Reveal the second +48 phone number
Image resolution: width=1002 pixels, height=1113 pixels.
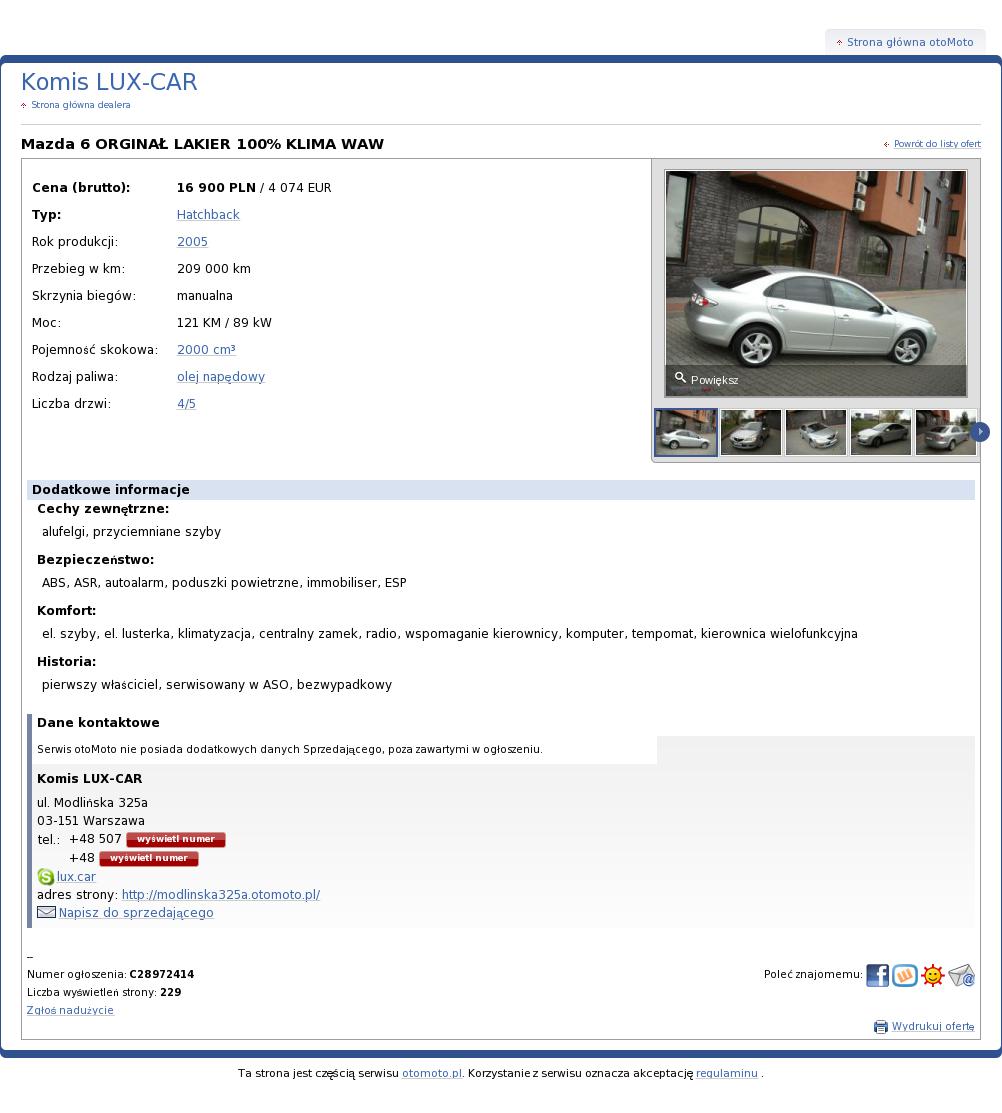click(x=149, y=858)
